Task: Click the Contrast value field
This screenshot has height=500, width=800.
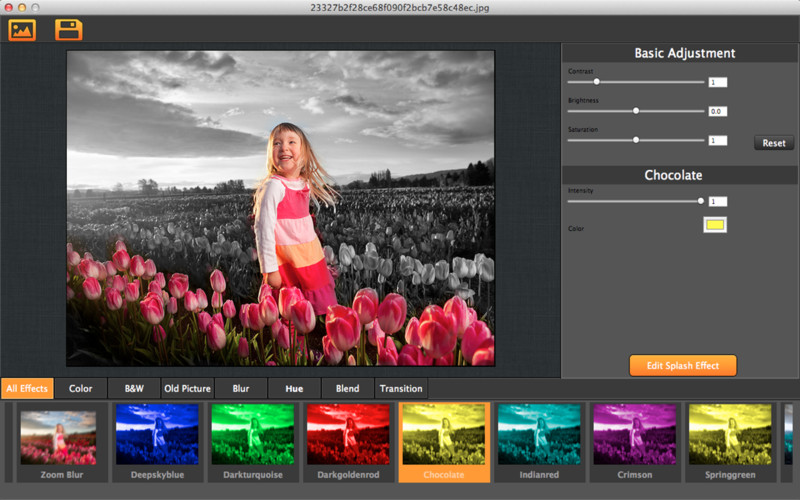Action: click(717, 82)
